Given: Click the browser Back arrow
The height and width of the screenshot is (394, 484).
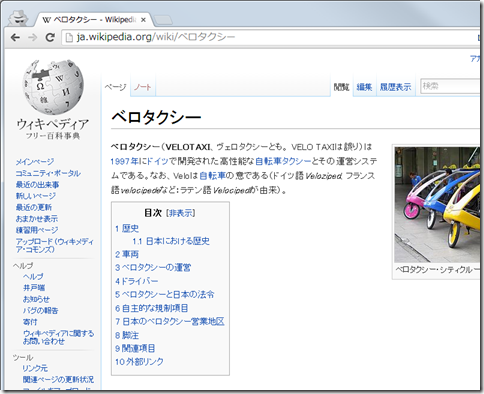Looking at the screenshot, I should [15, 37].
